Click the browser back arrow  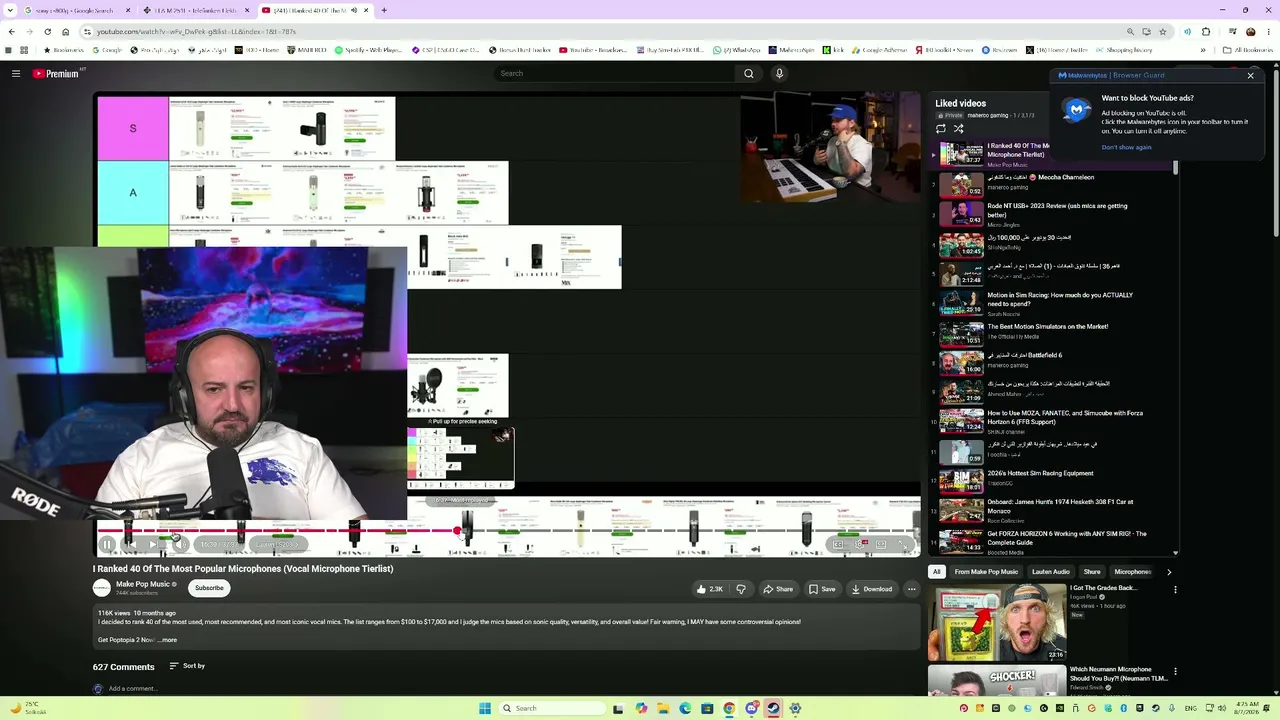pos(11,32)
